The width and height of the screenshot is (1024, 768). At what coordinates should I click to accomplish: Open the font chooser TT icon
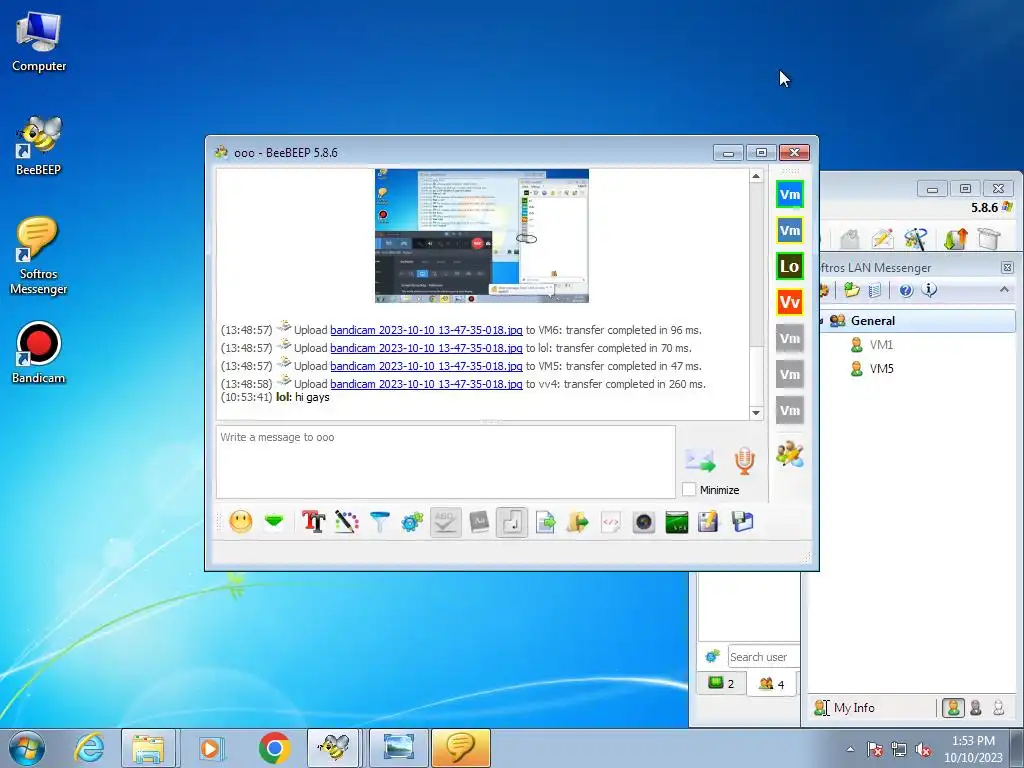313,522
